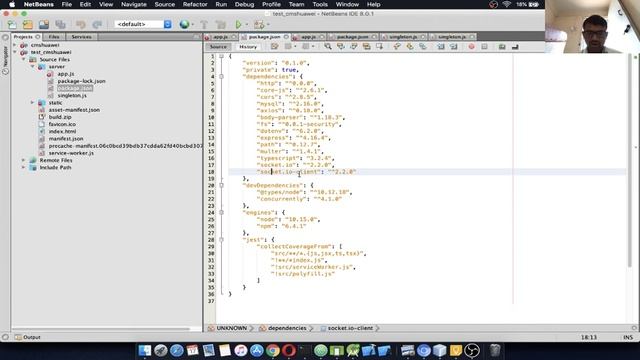
Task: Click the Find Selection magnifier icon
Action: click(328, 47)
